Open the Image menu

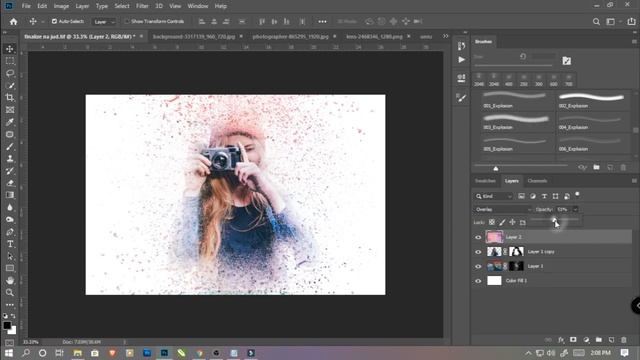pyautogui.click(x=61, y=6)
